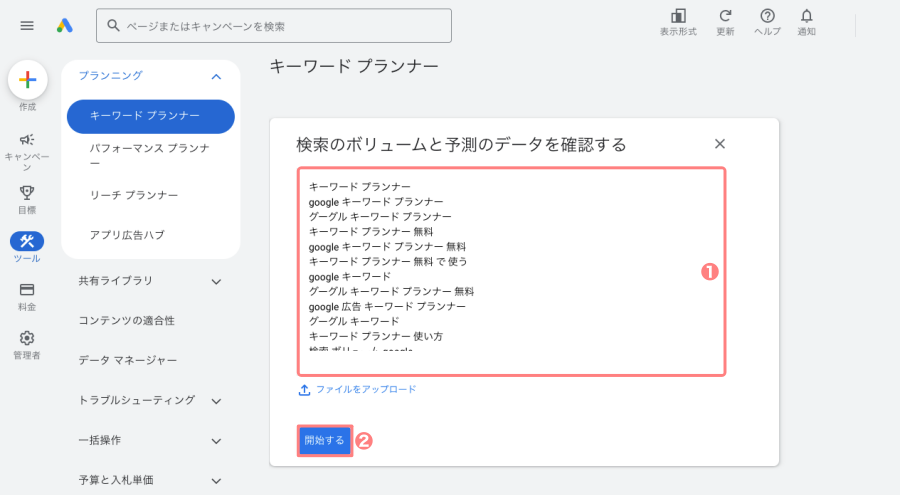Click the キーワード プランナー page title
This screenshot has width=900, height=495.
click(x=354, y=66)
